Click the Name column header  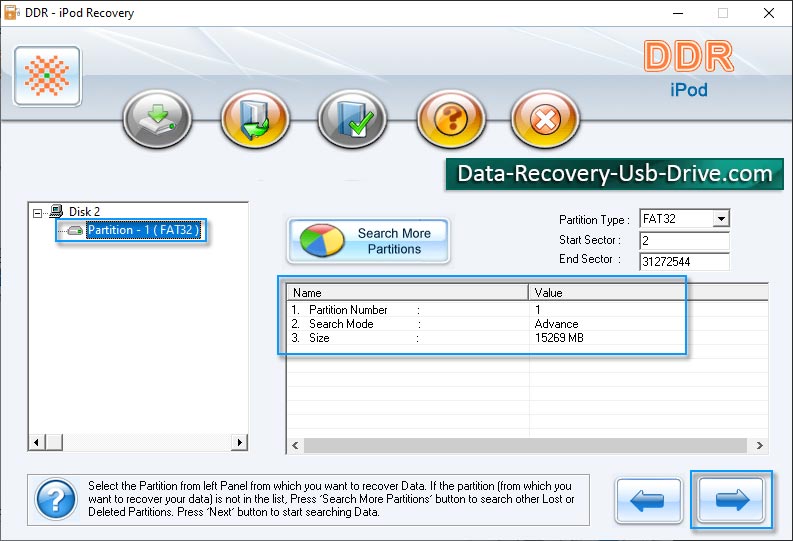[x=408, y=293]
